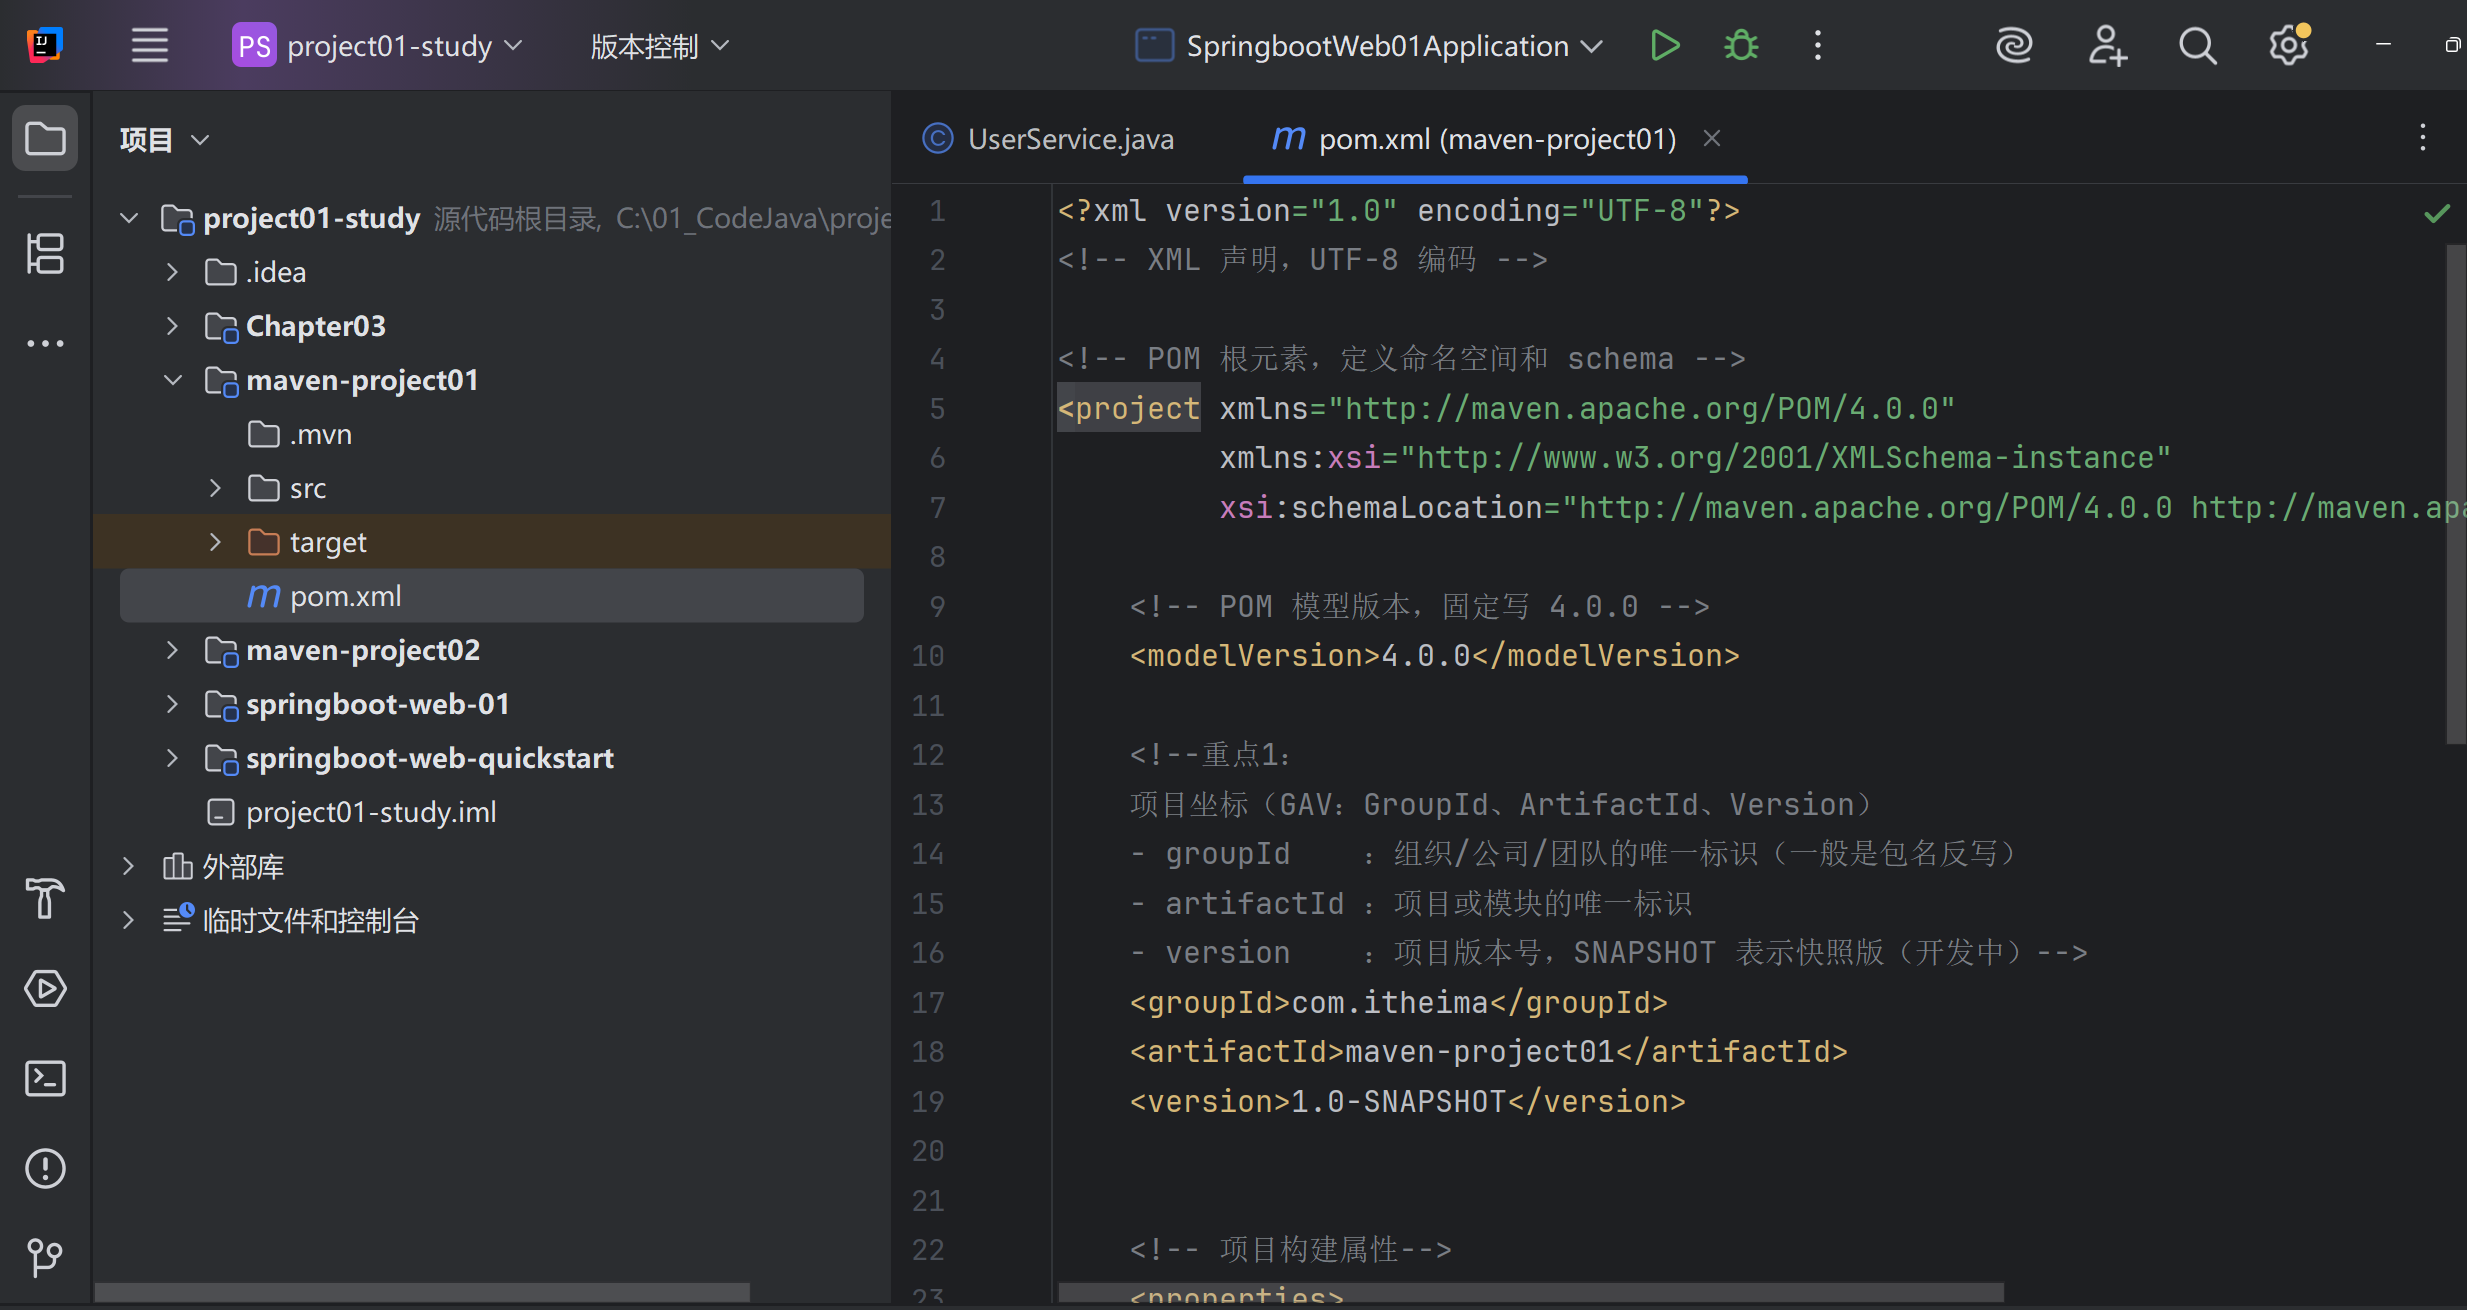
Task: Run SpringbootWeb01Application with green play icon
Action: point(1664,46)
